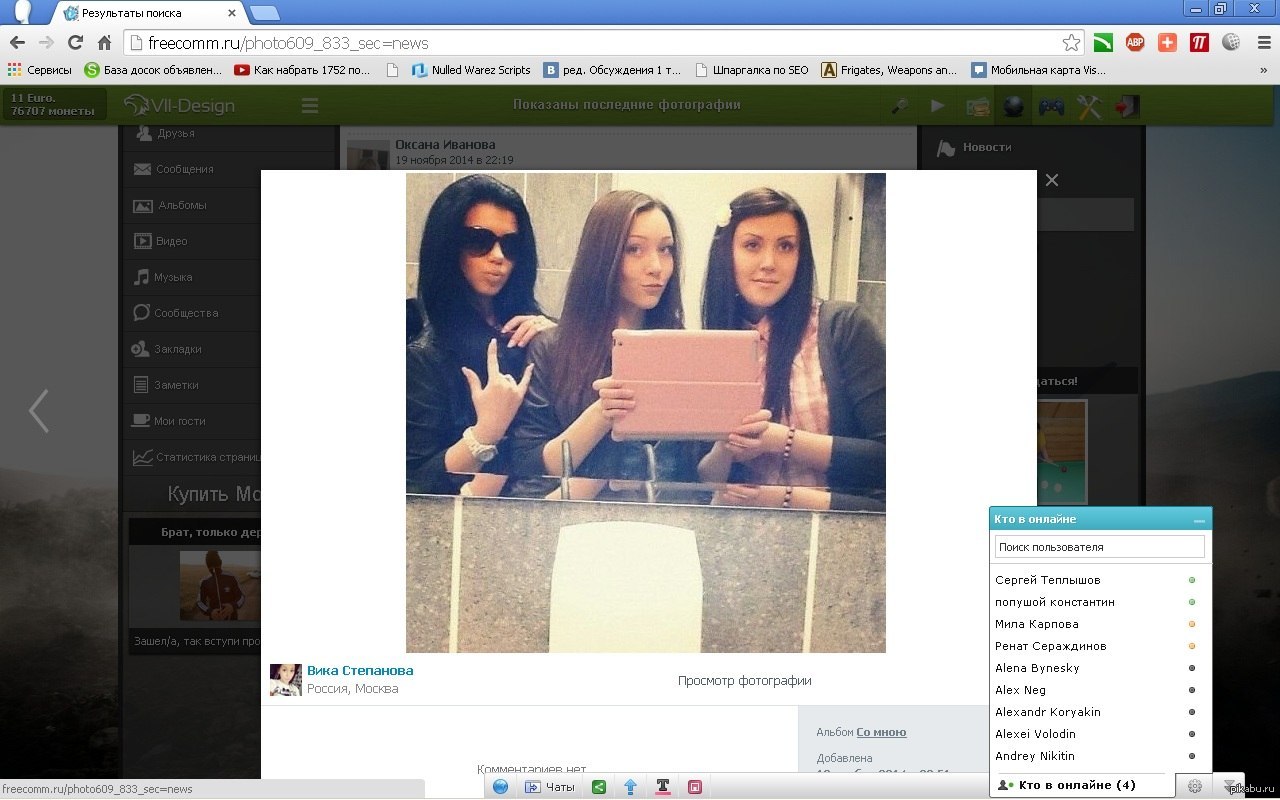Screen dimensions: 1280x800
Task: Open the online panel settings gear
Action: (1194, 786)
